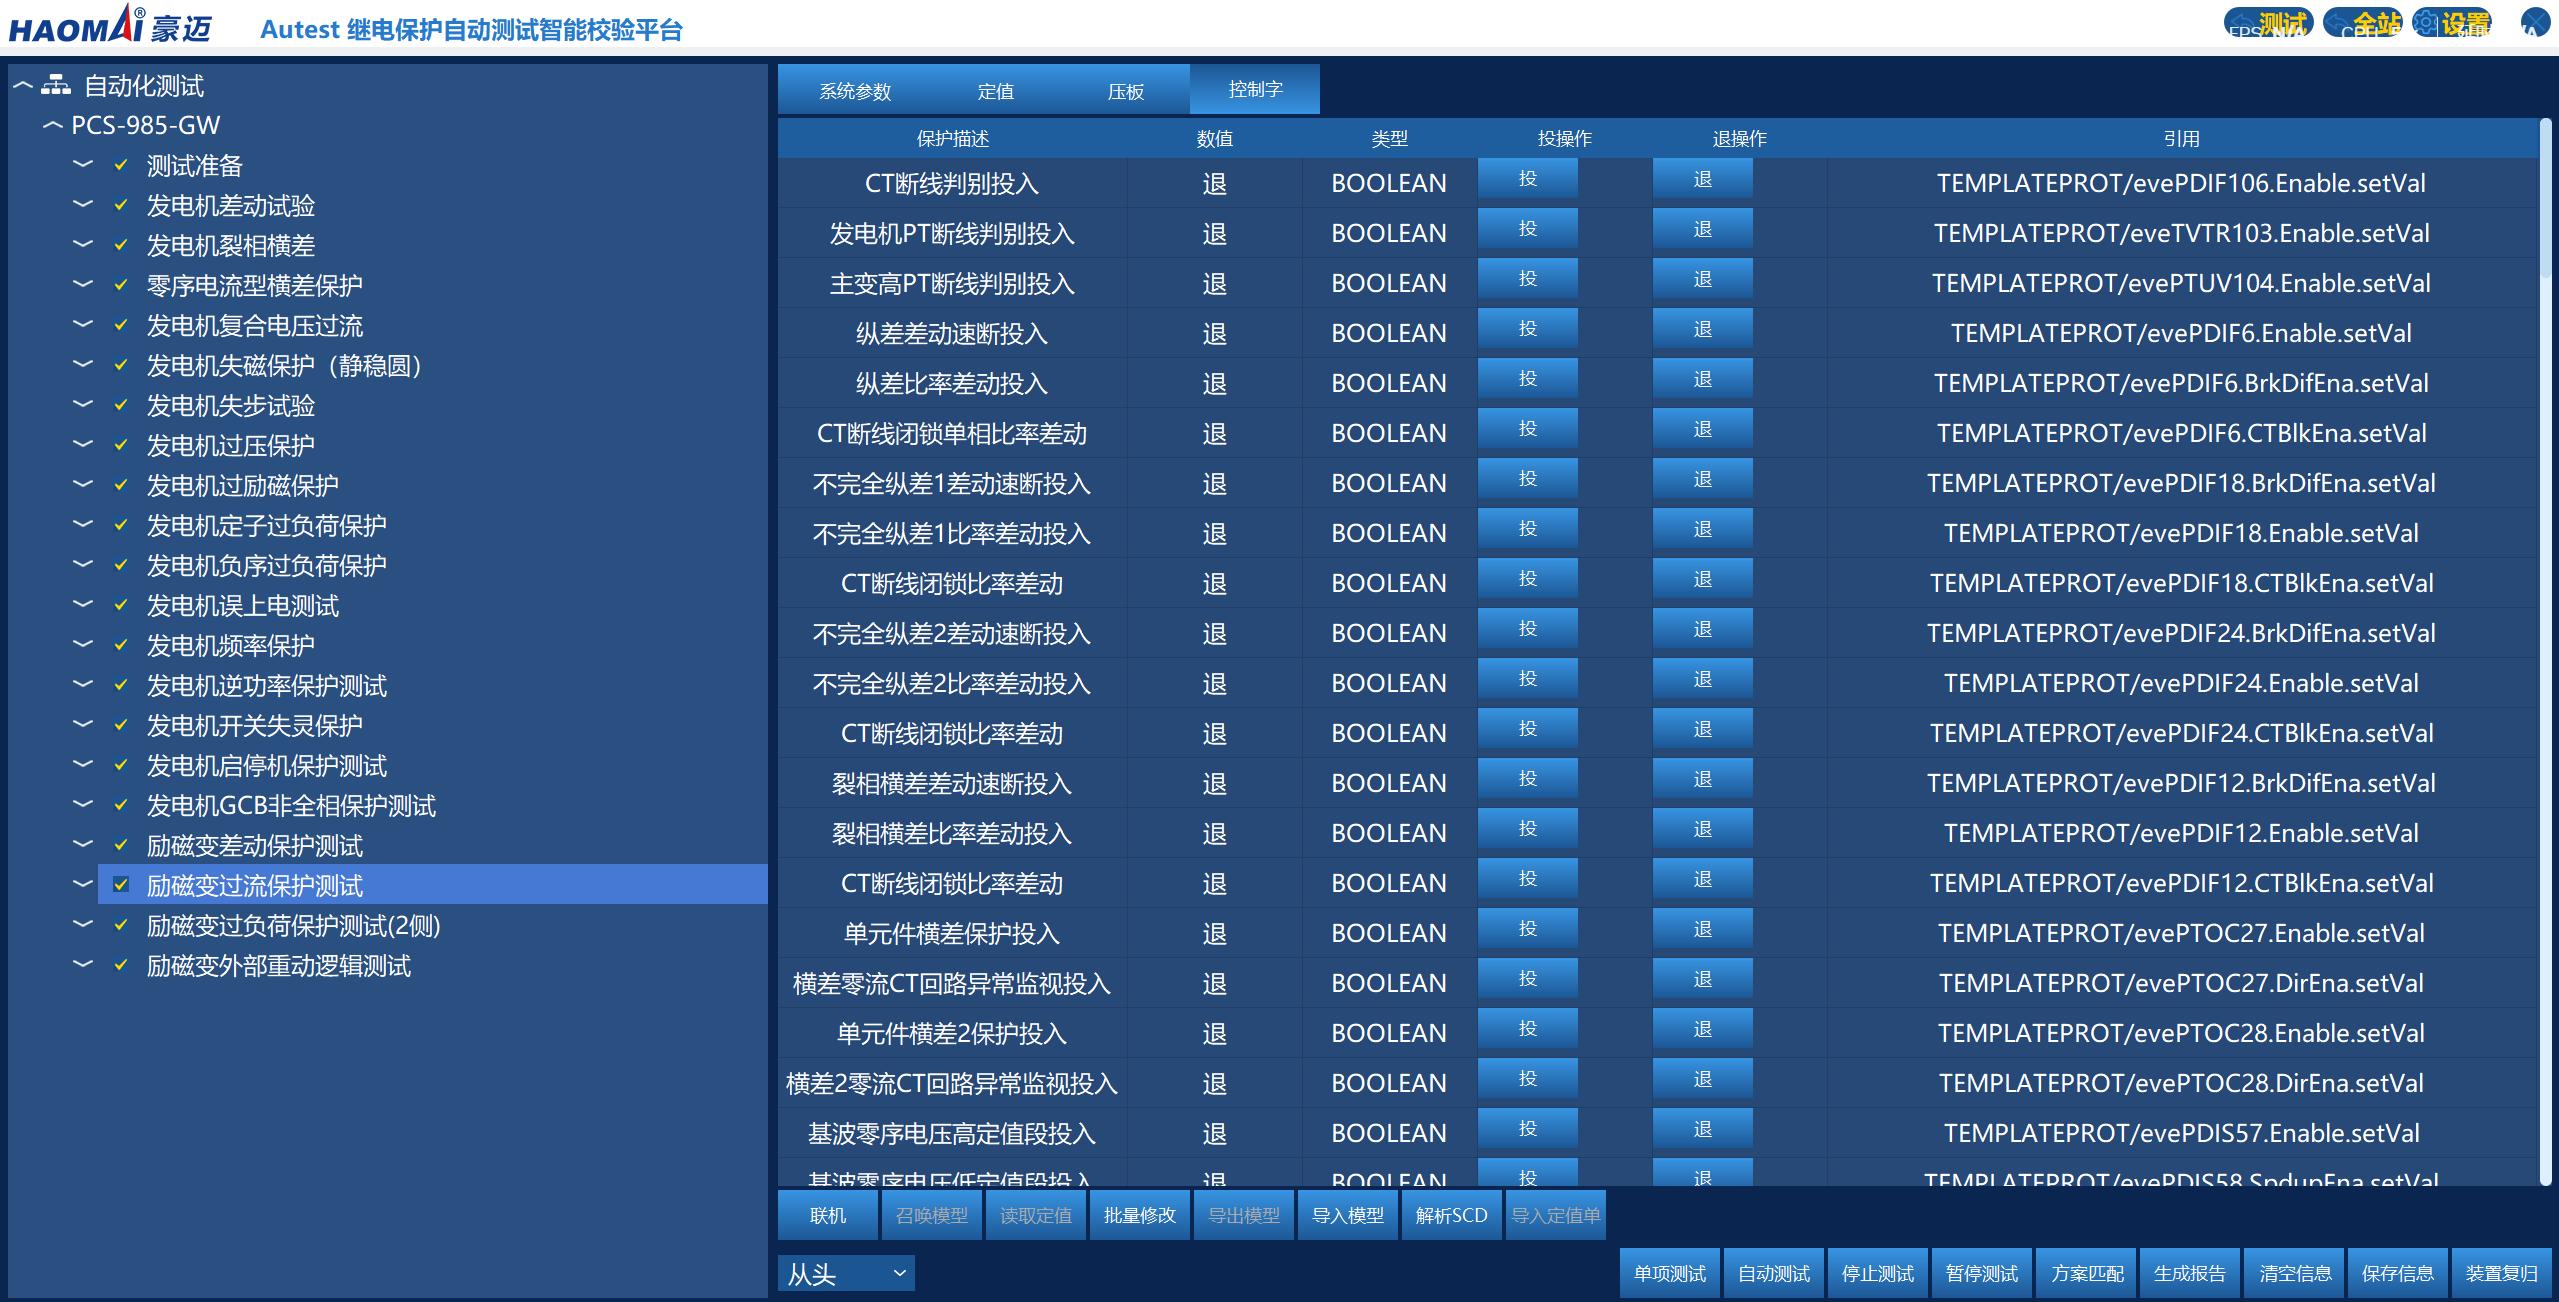Viewport: 2559px width, 1302px height.
Task: Collapse the PCS-985-GW tree node
Action: click(x=53, y=126)
